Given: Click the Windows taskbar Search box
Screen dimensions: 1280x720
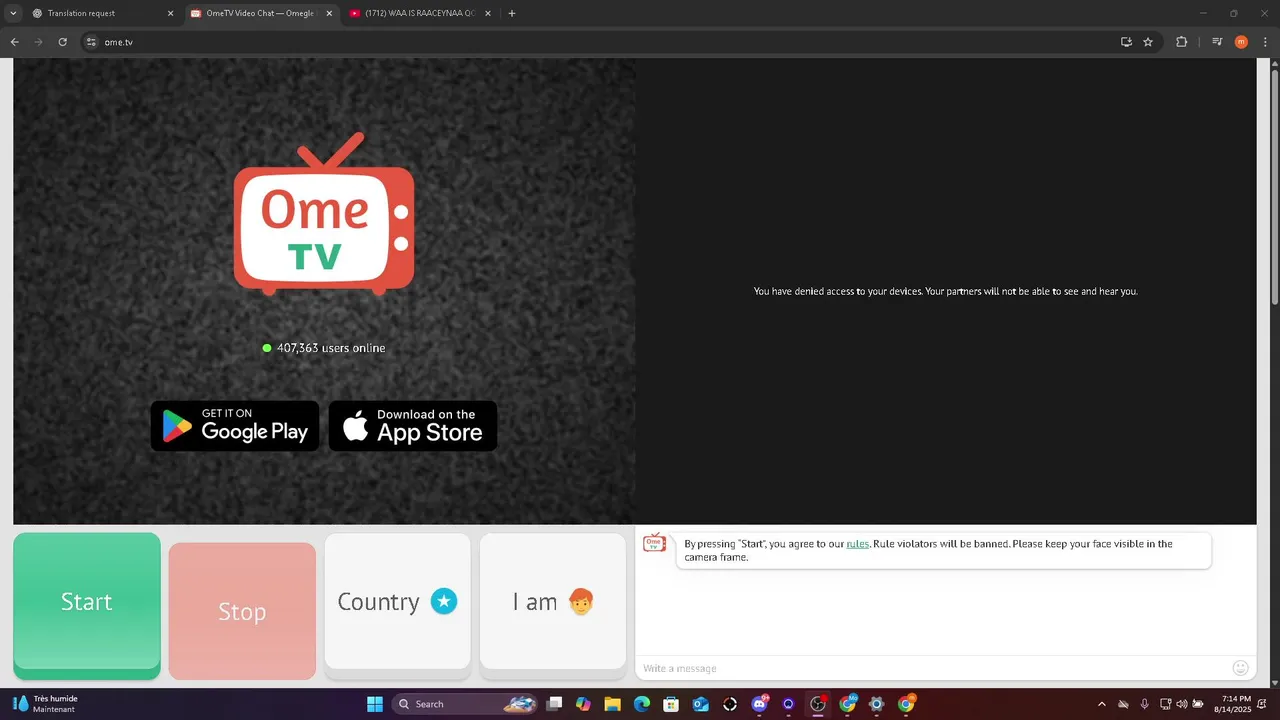Looking at the screenshot, I should [x=465, y=704].
